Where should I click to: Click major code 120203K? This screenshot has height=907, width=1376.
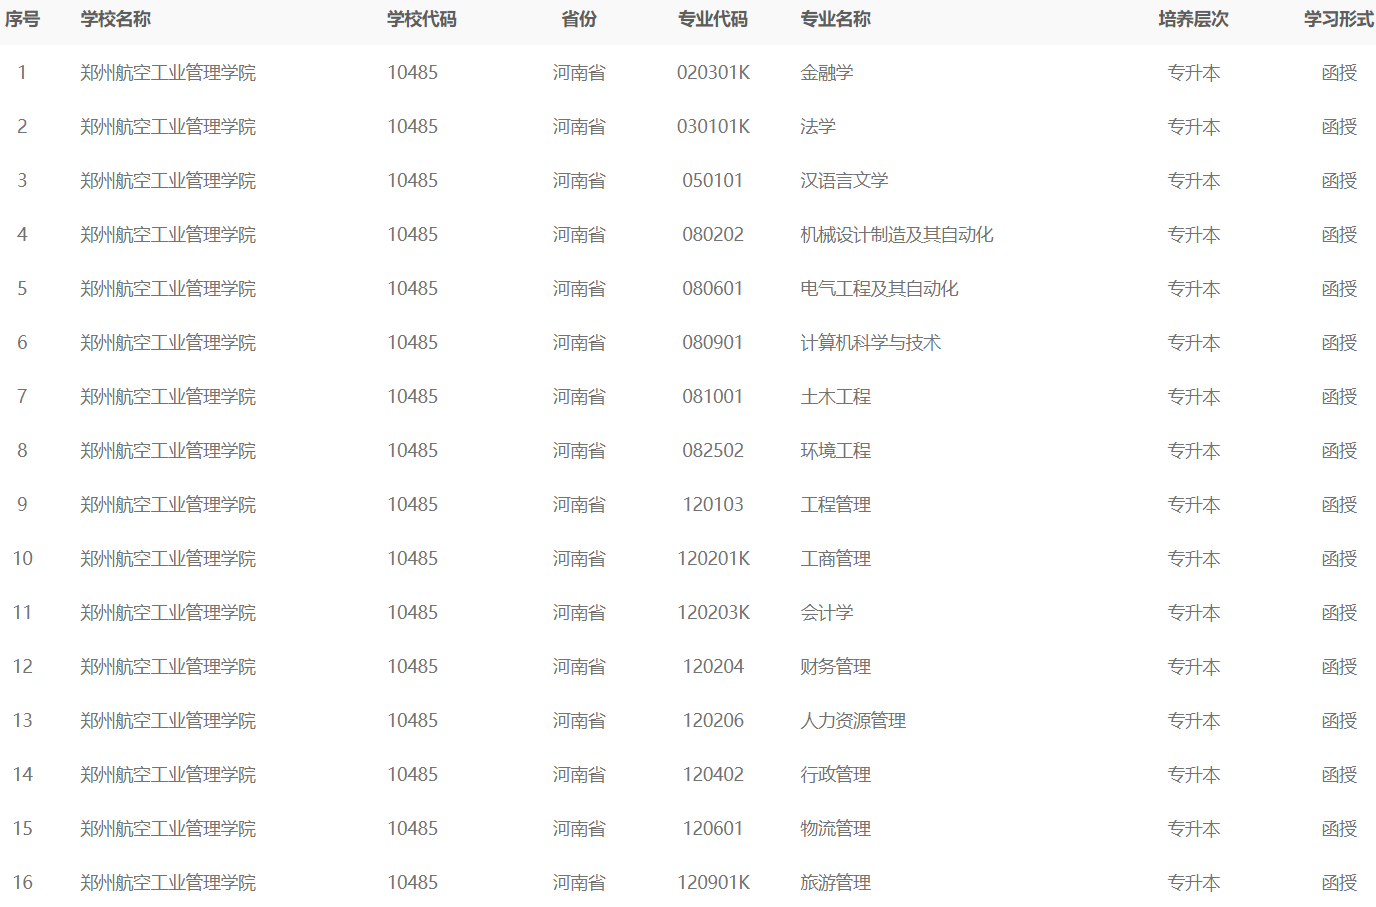click(x=713, y=613)
